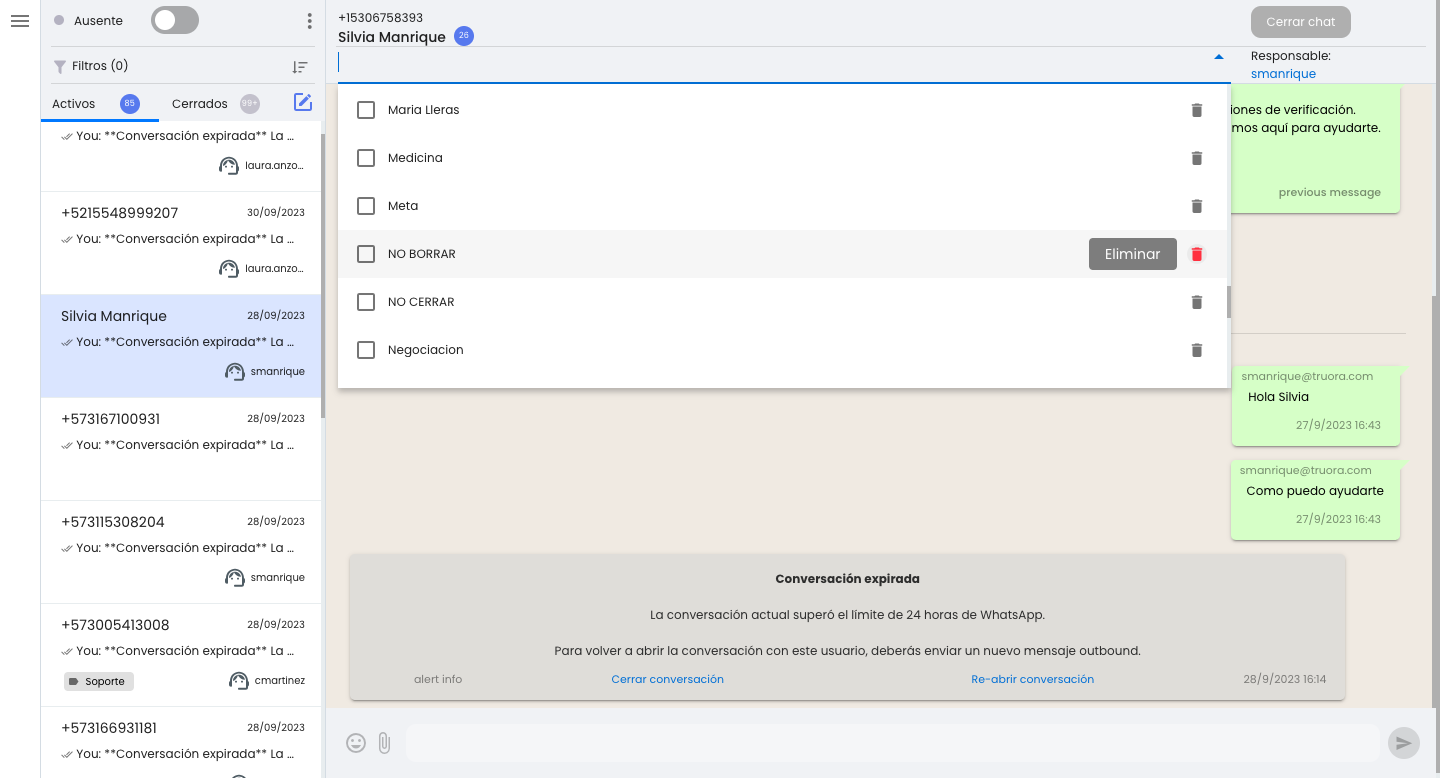Tick the NO CERRAR checkbox
This screenshot has width=1440, height=778.
coord(366,302)
